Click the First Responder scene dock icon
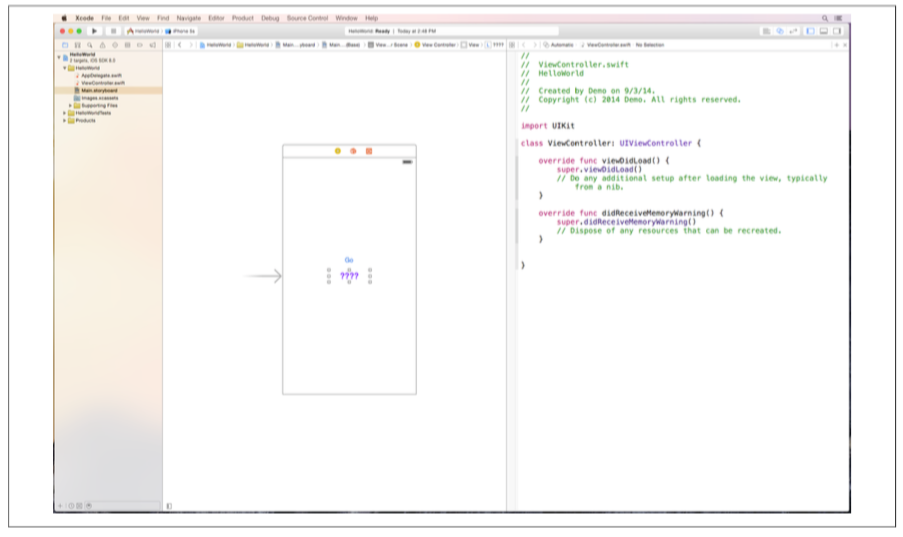This screenshot has width=903, height=537. click(353, 151)
